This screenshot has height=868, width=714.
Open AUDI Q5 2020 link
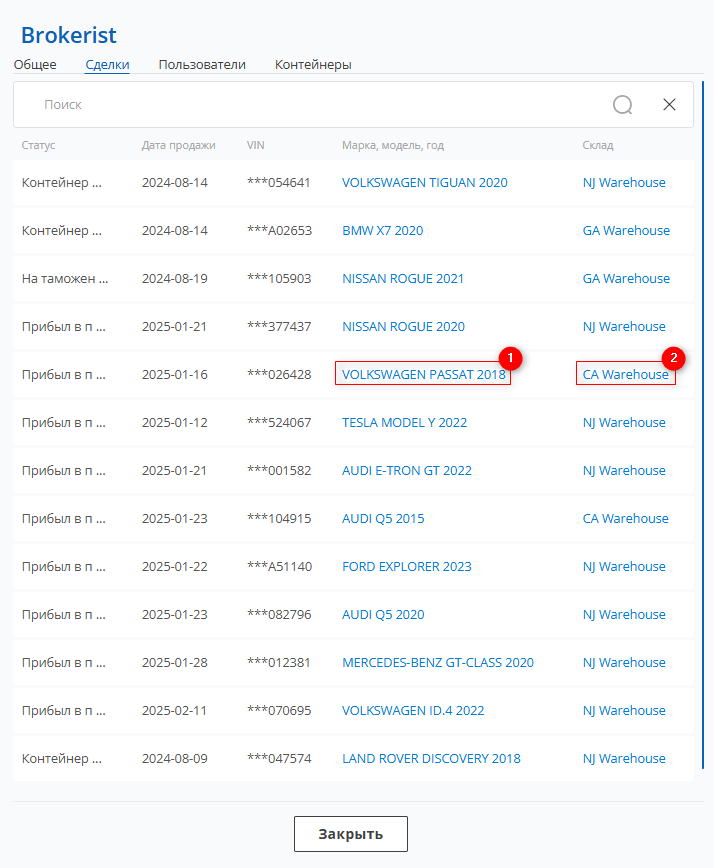point(383,614)
